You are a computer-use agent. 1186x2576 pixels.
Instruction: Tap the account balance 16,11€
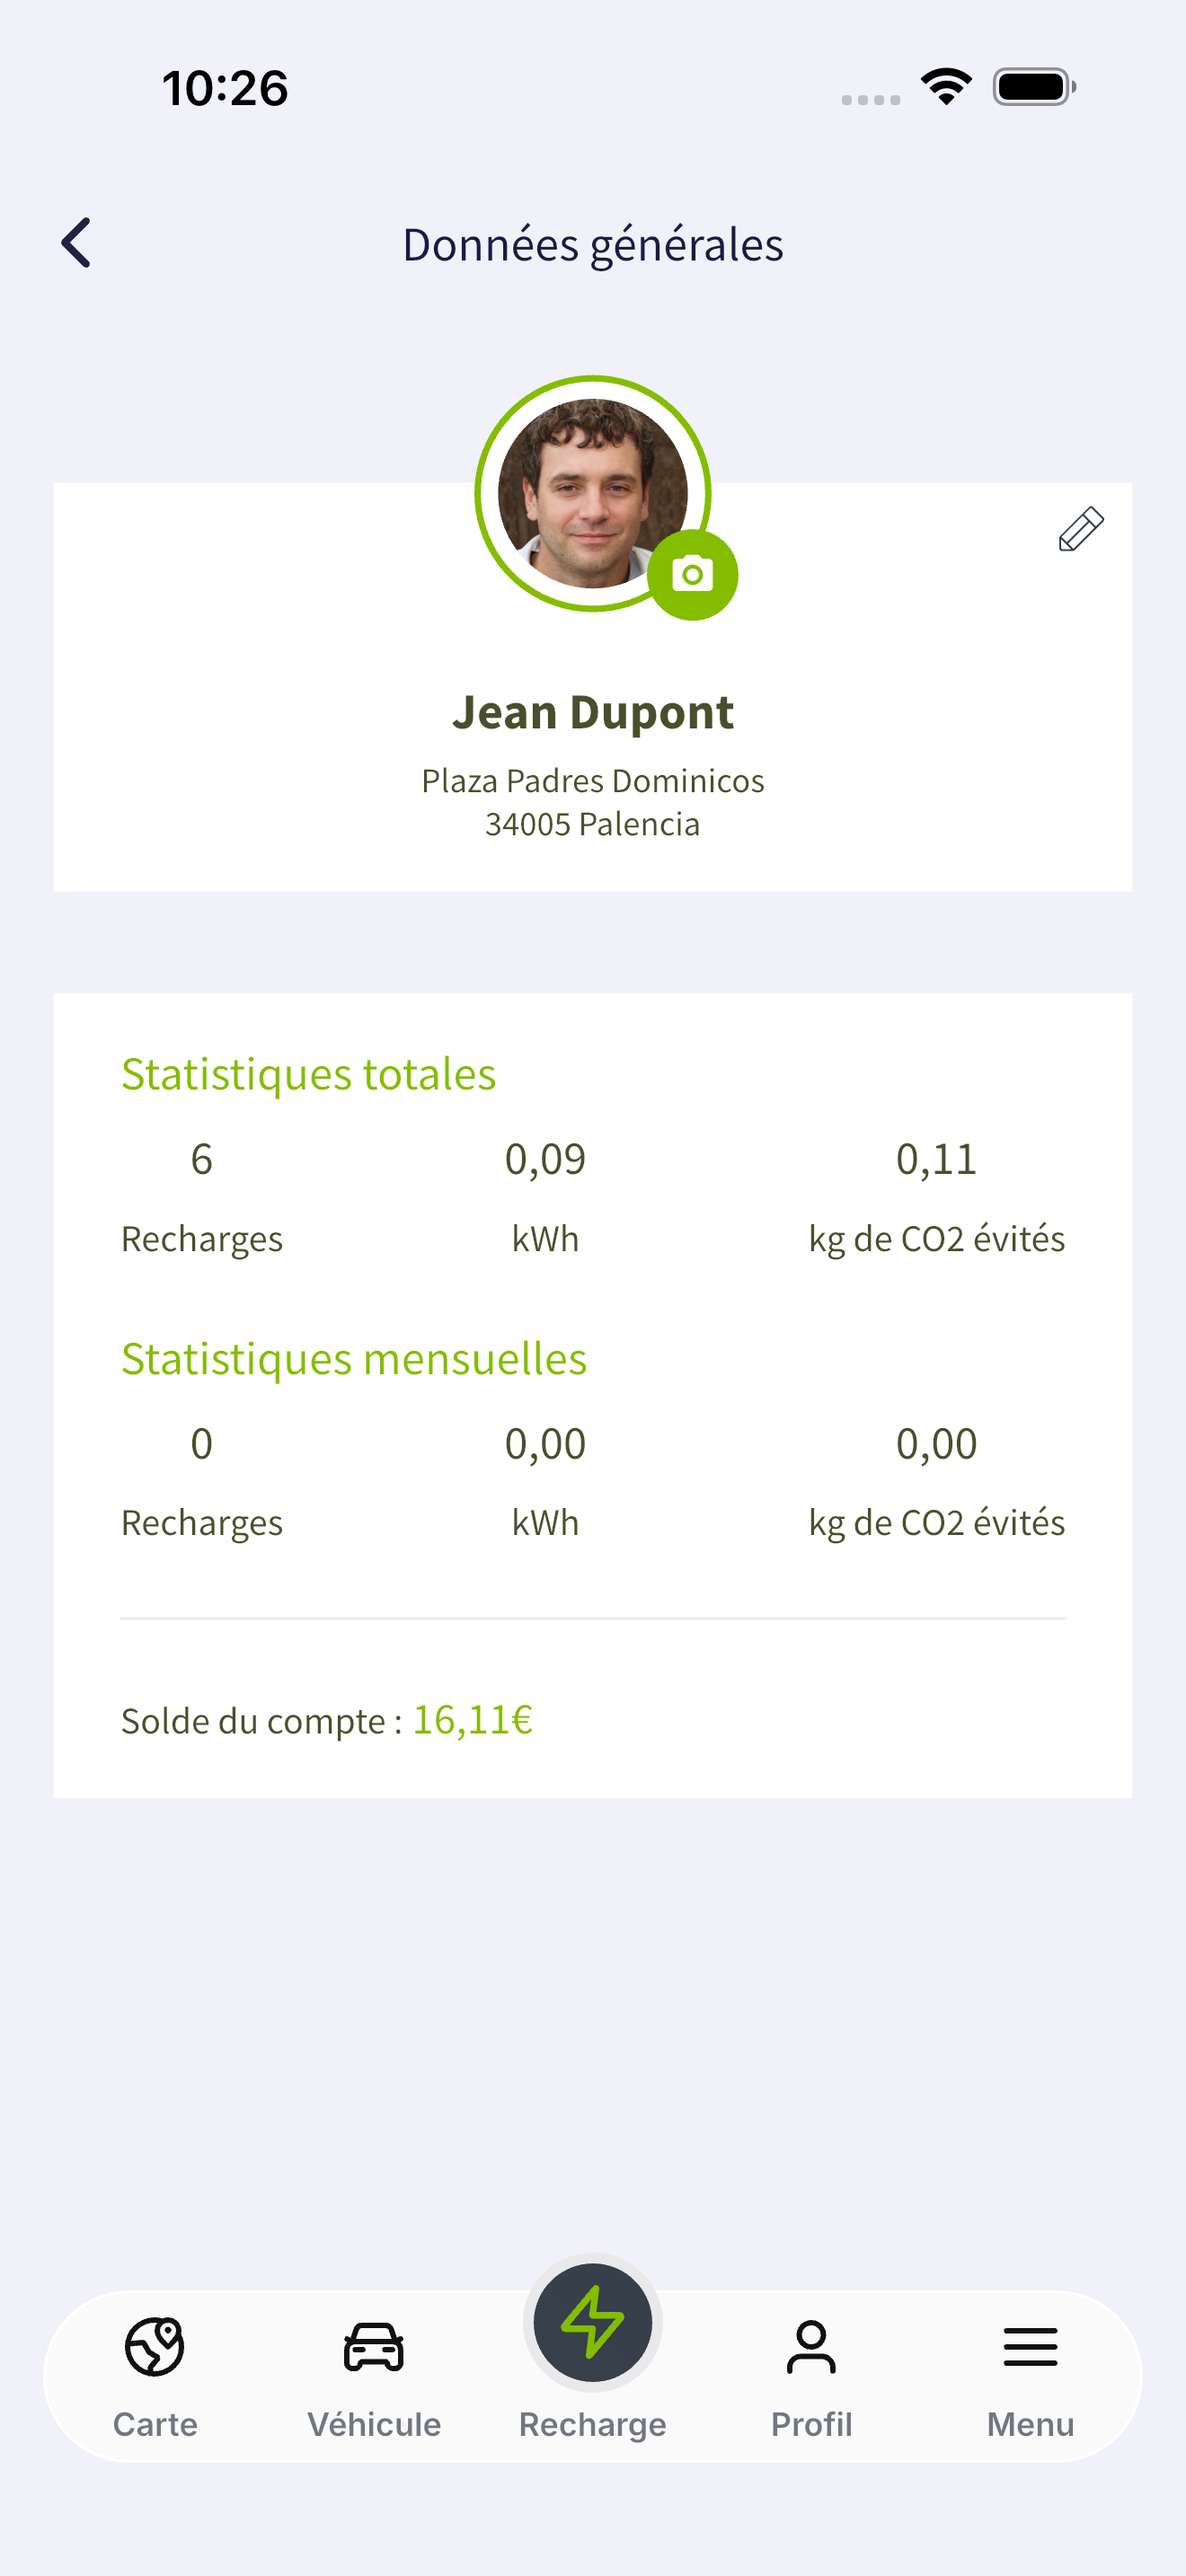coord(473,1720)
